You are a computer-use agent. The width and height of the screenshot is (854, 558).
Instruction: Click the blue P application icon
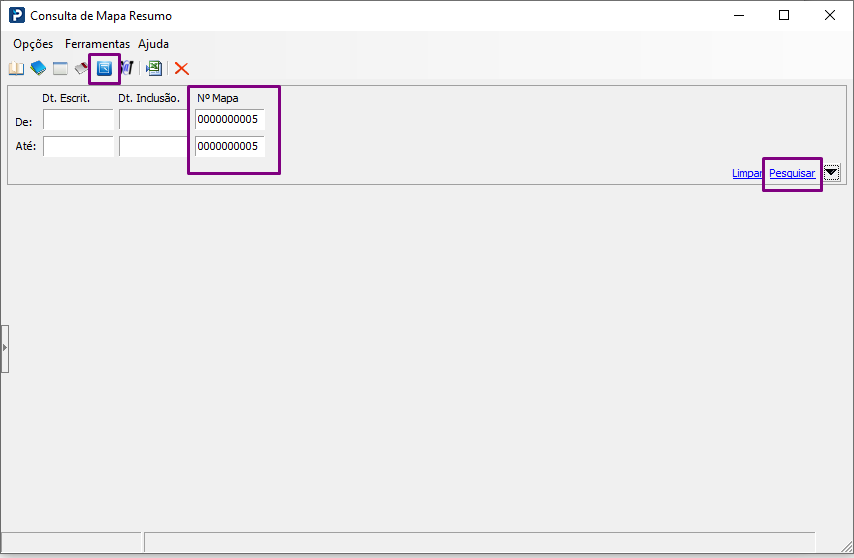(x=17, y=15)
